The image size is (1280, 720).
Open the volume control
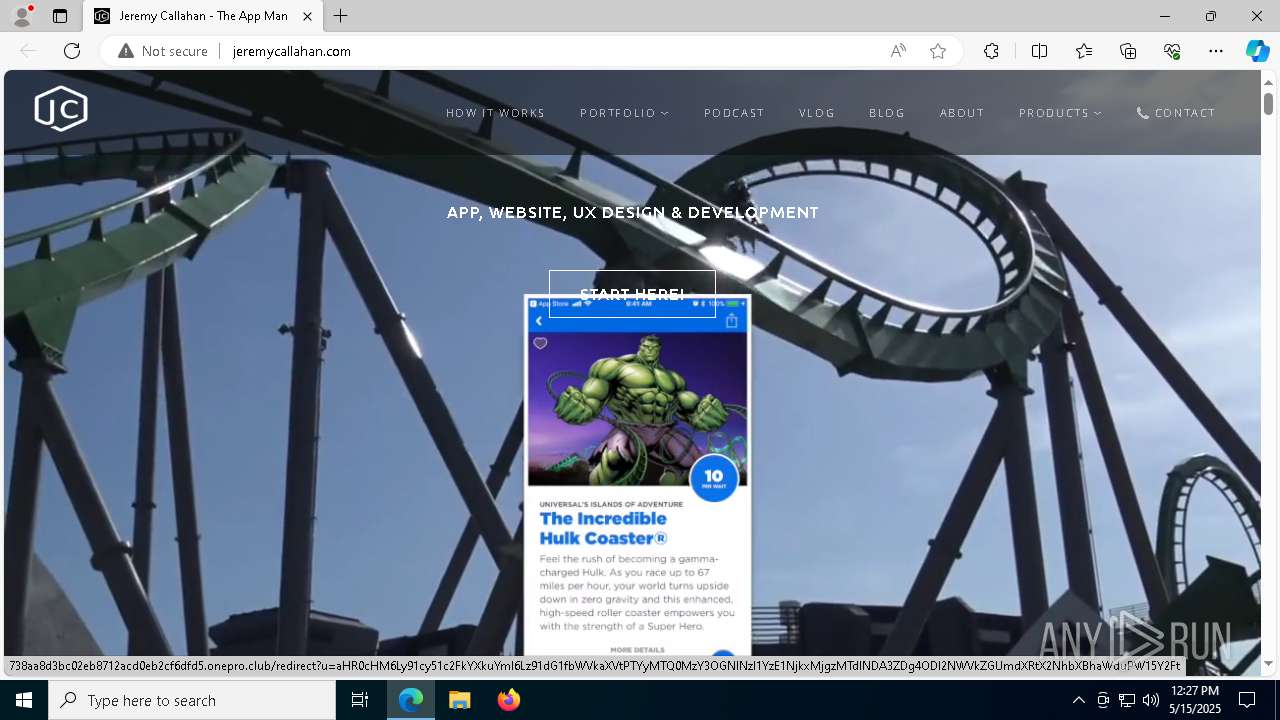[x=1151, y=700]
